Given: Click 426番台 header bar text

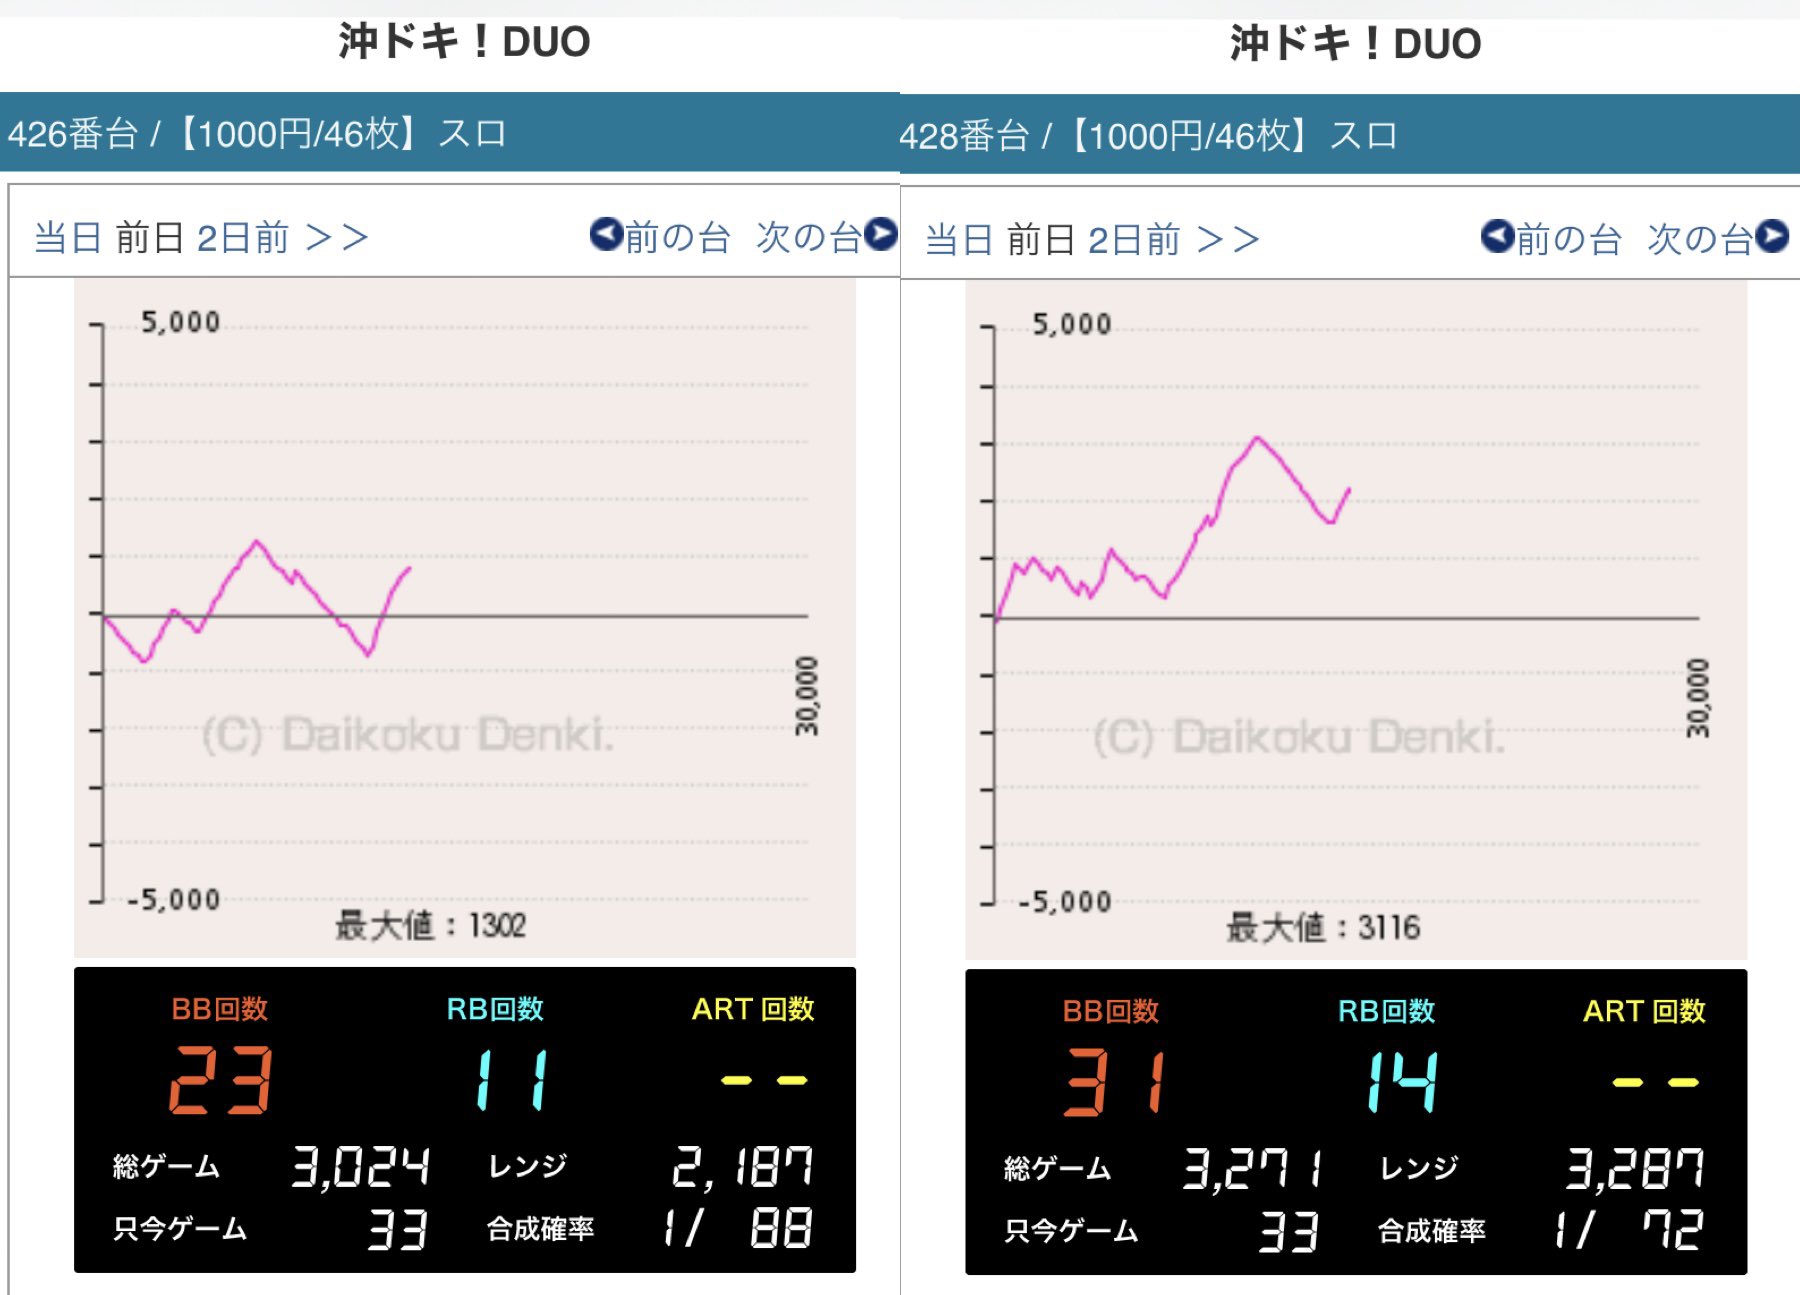Looking at the screenshot, I should click(257, 133).
